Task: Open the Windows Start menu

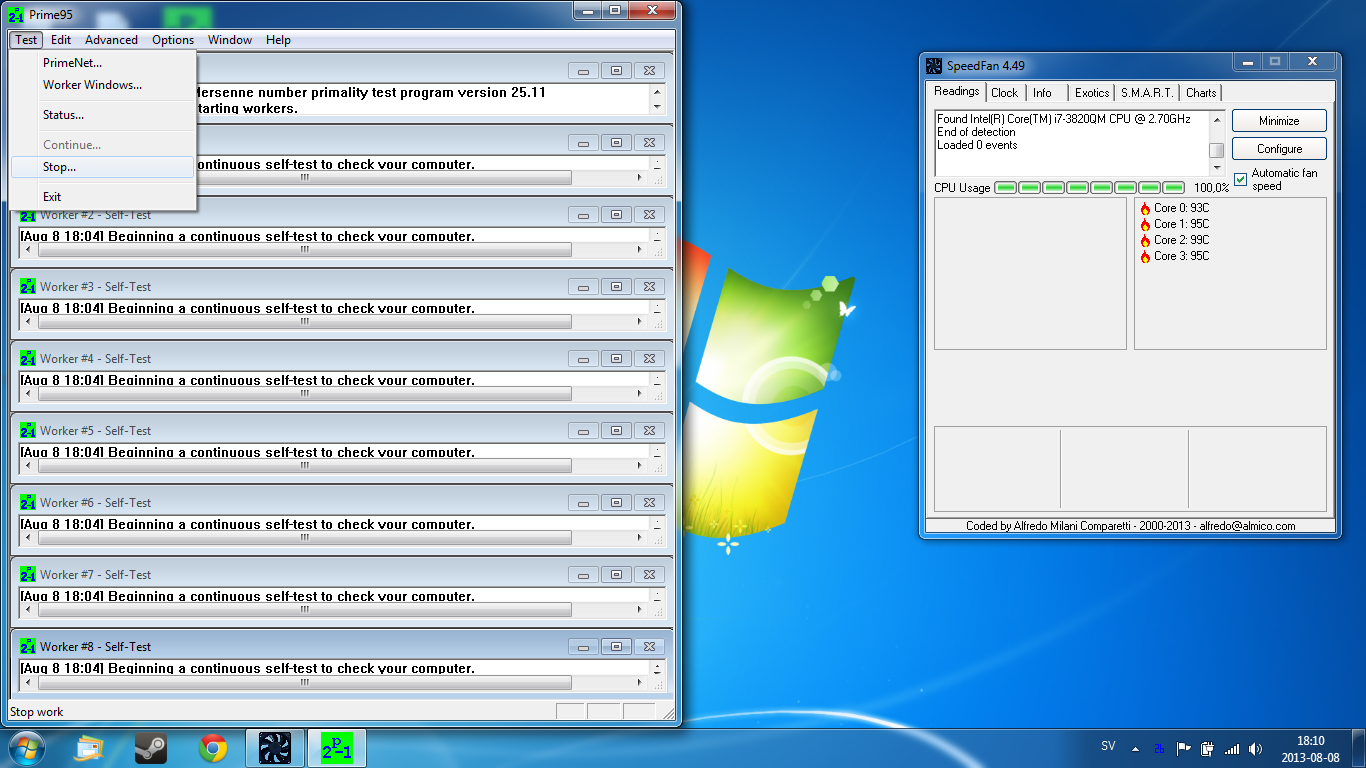Action: tap(27, 748)
